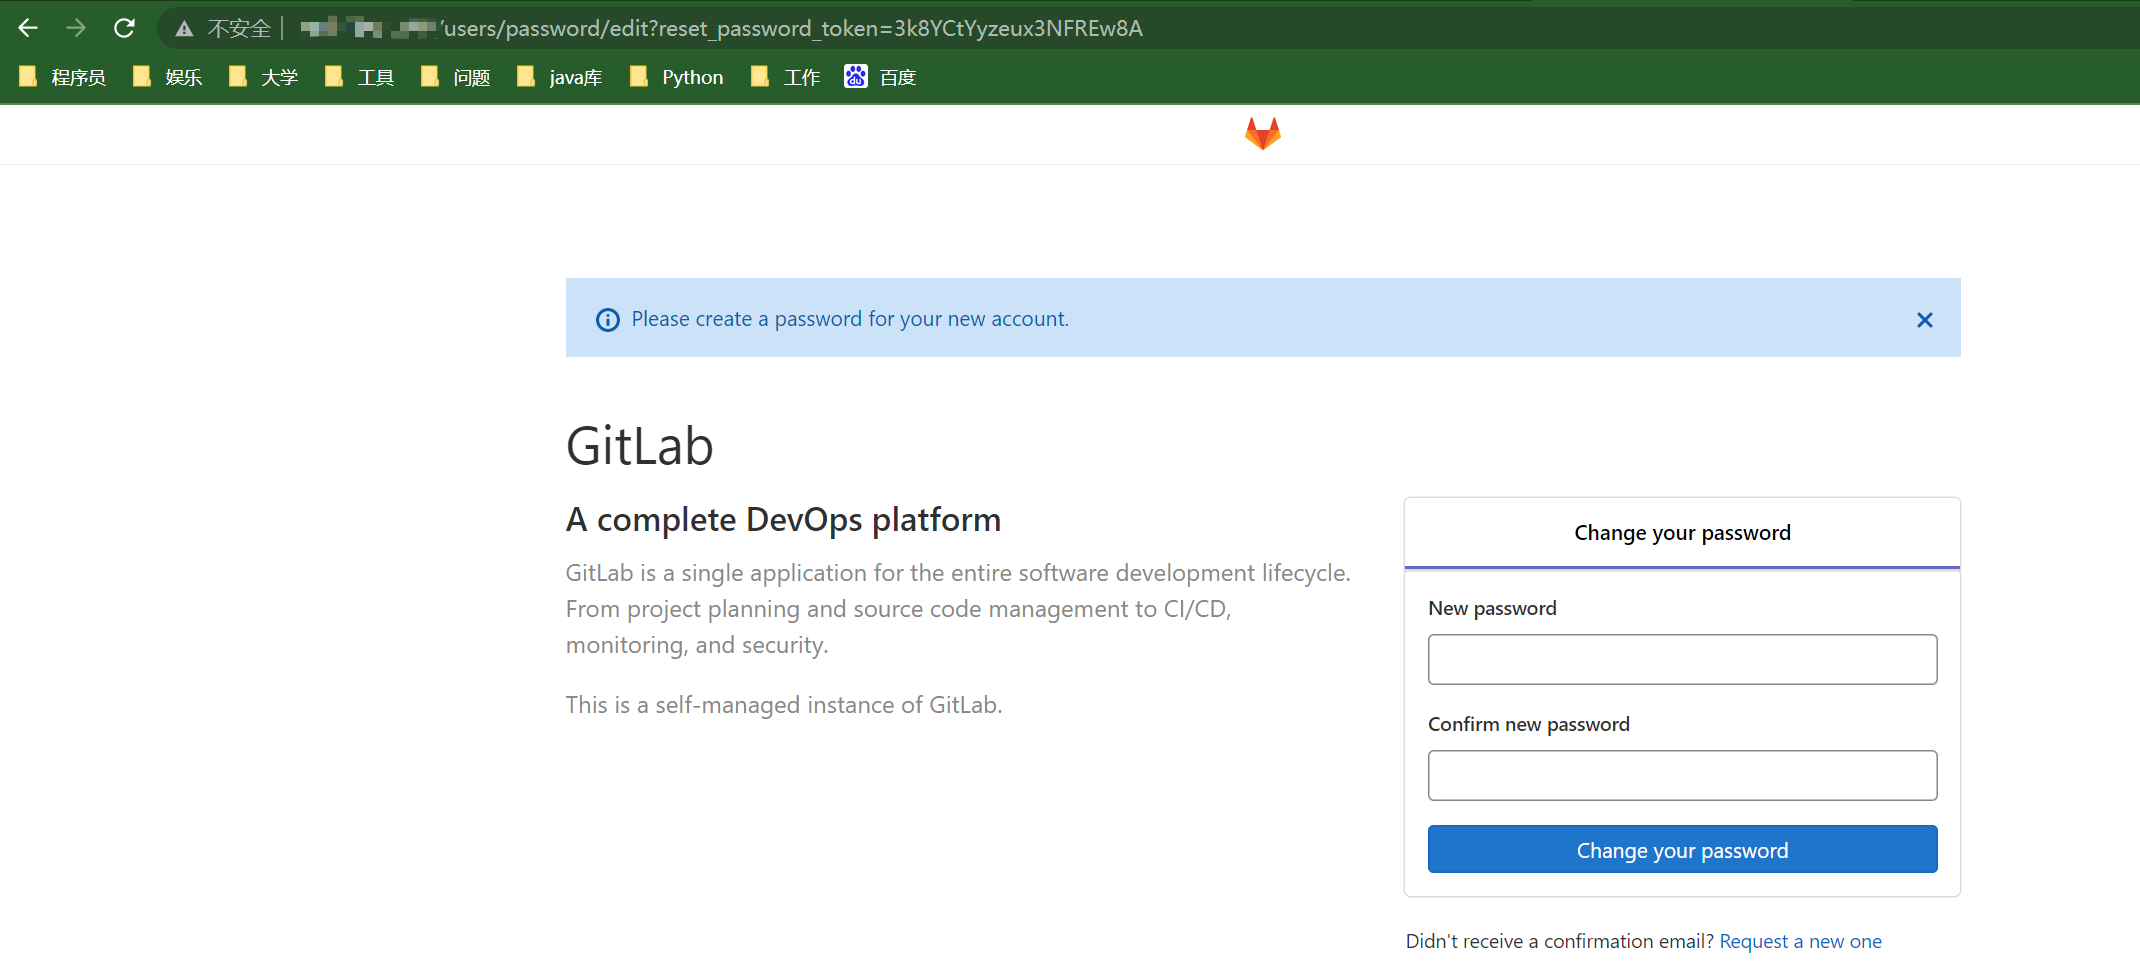Screen dimensions: 2140x961
Task: Click the 'Please create a password' message
Action: [850, 319]
